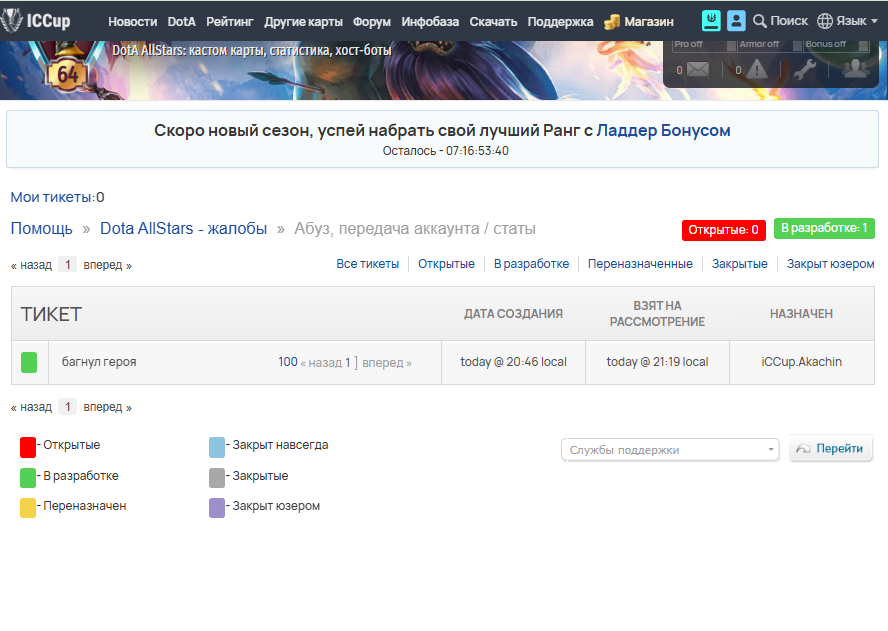
Task: Click the globe language icon
Action: click(x=825, y=21)
